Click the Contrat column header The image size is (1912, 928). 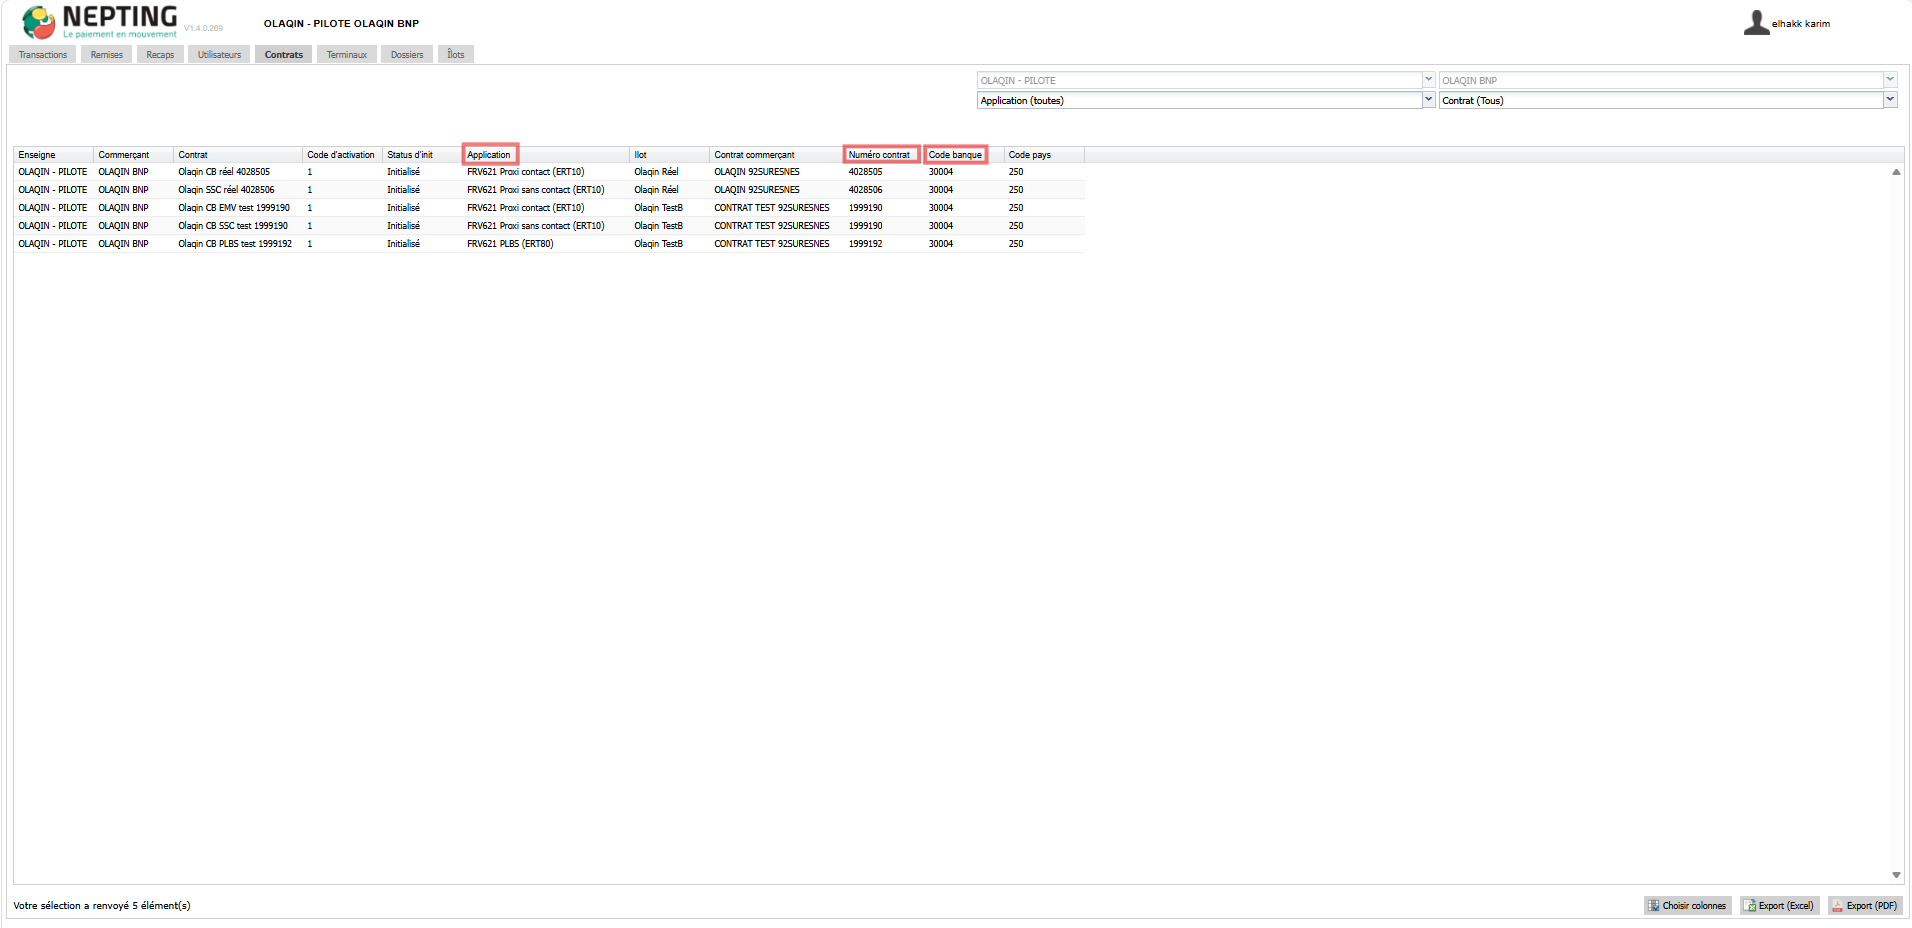point(238,155)
